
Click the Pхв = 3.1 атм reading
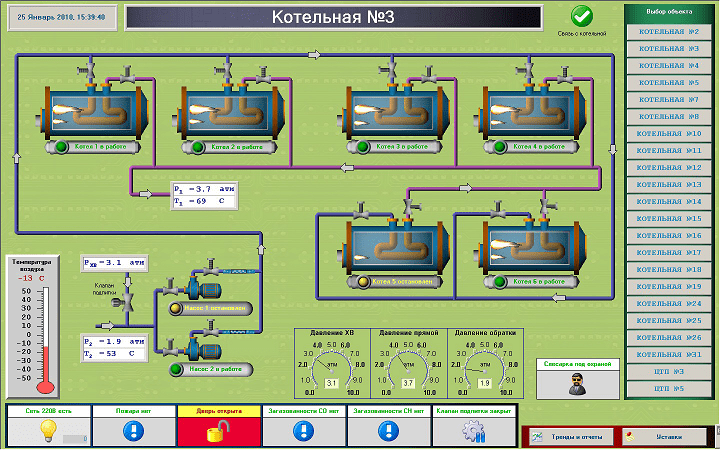pos(114,263)
